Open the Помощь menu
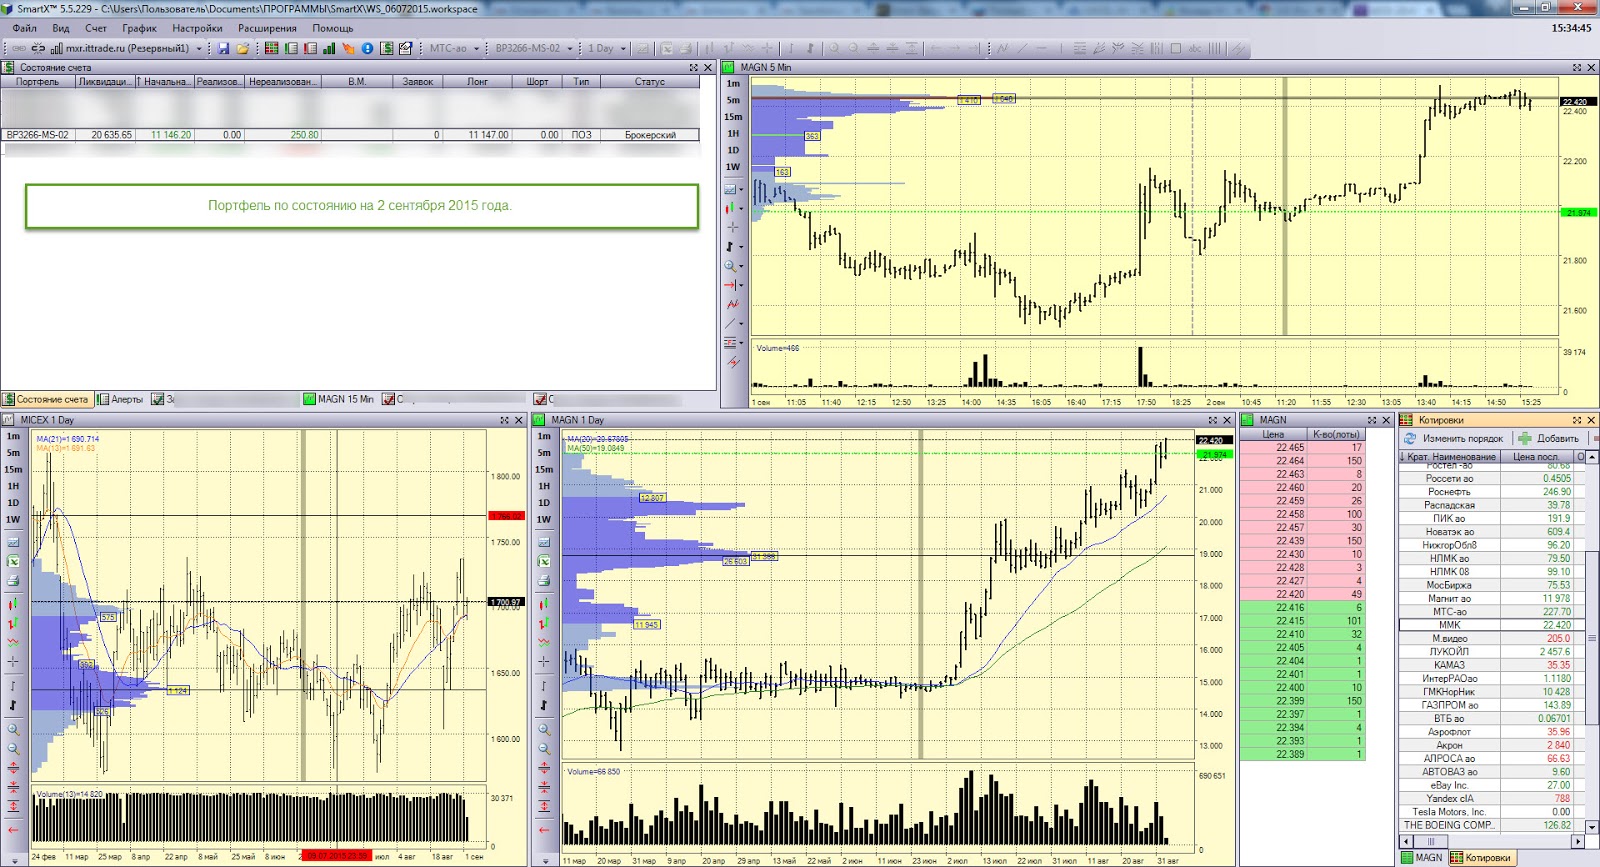The height and width of the screenshot is (867, 1600). [x=333, y=28]
